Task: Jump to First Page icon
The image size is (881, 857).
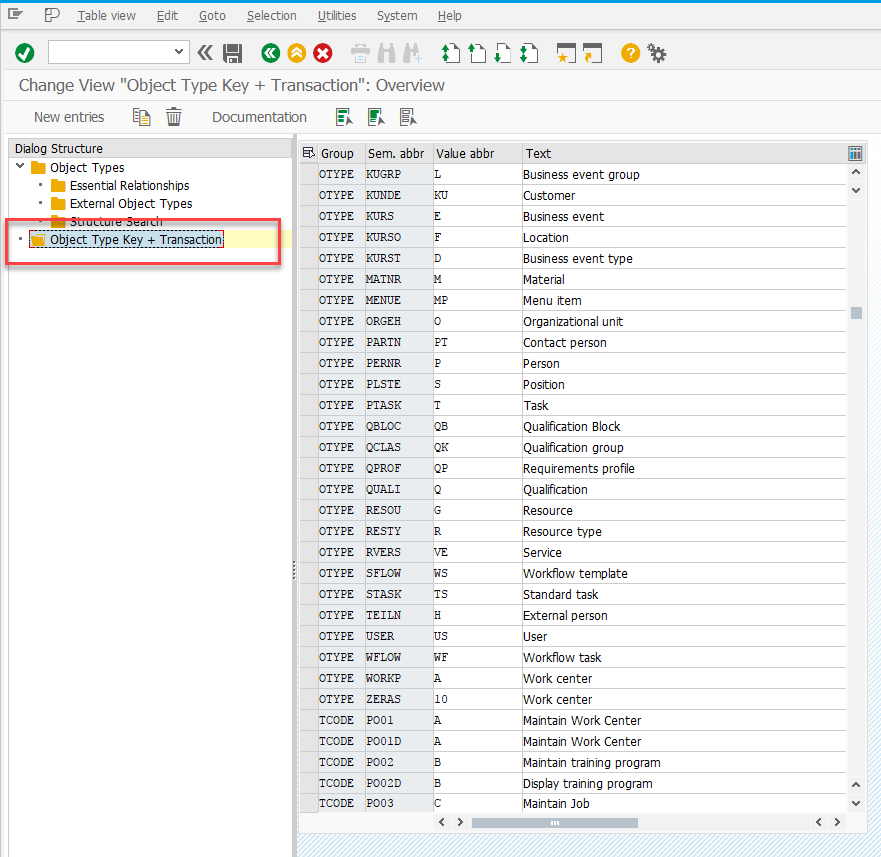Action: [x=451, y=53]
